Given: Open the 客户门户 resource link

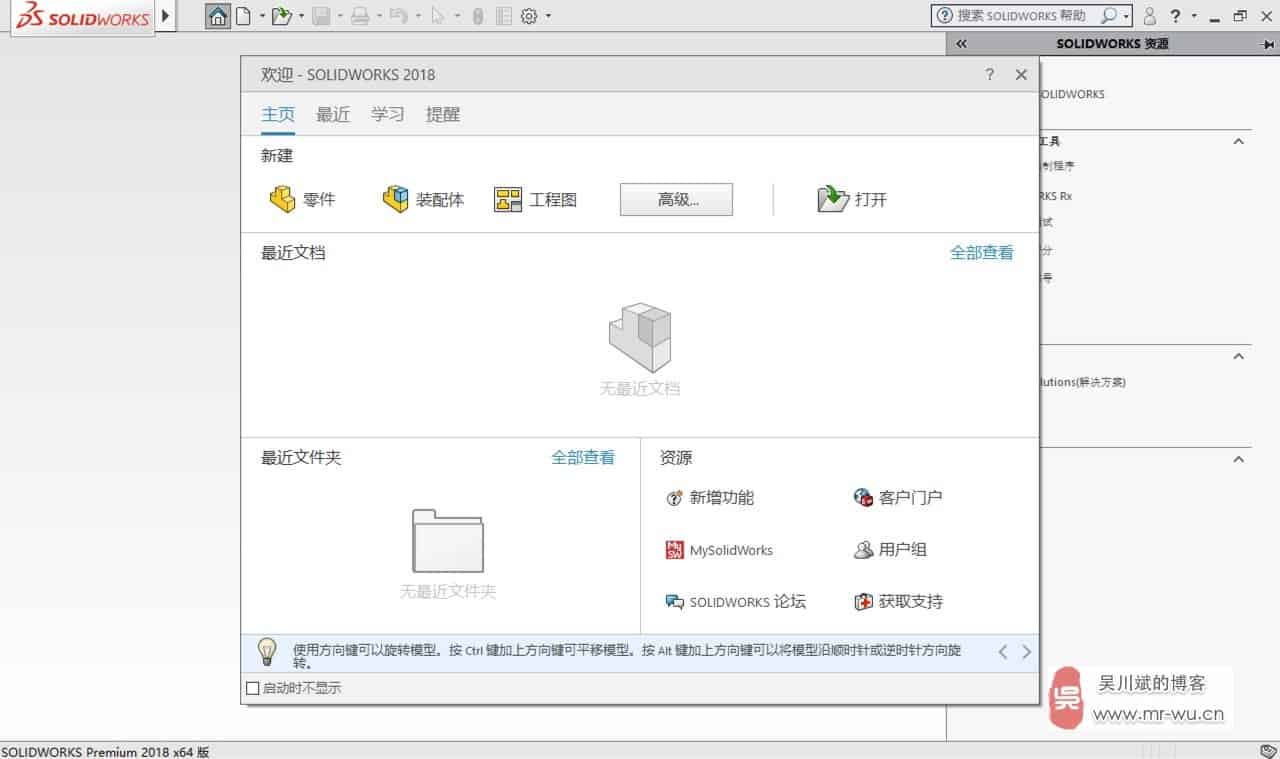Looking at the screenshot, I should click(x=898, y=497).
